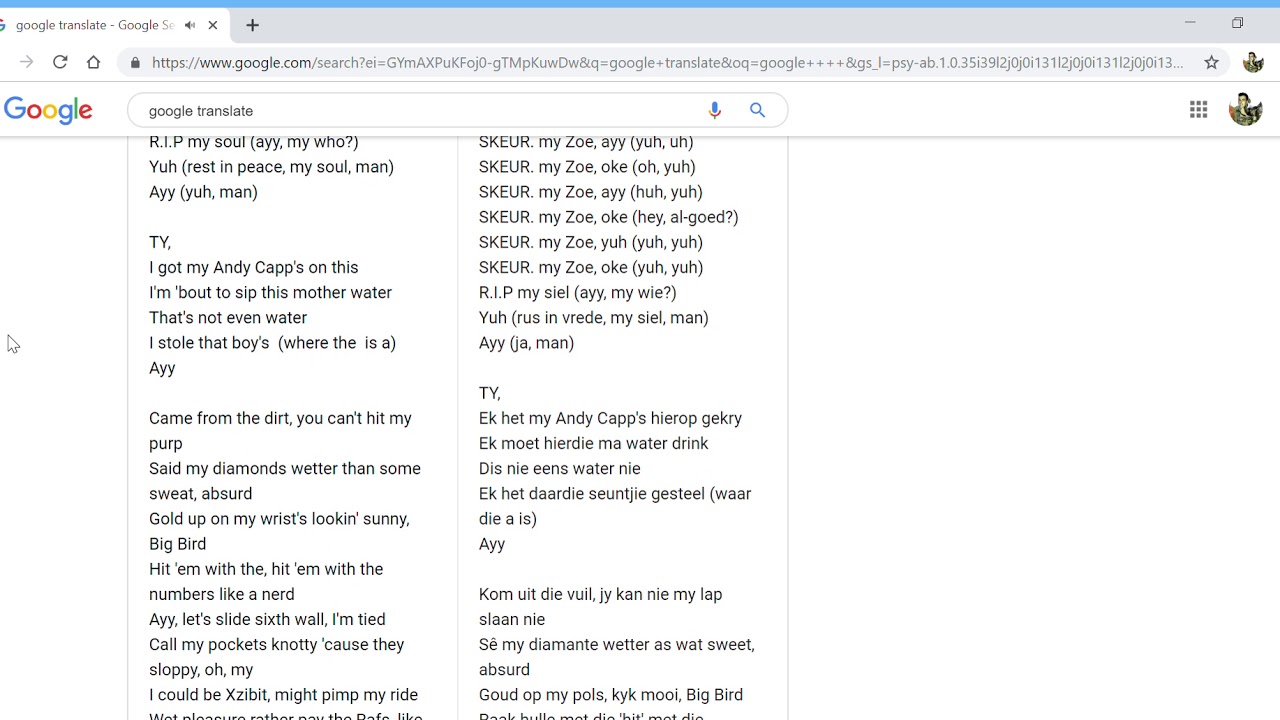The width and height of the screenshot is (1280, 720).
Task: Close the google translate tab
Action: 213,25
